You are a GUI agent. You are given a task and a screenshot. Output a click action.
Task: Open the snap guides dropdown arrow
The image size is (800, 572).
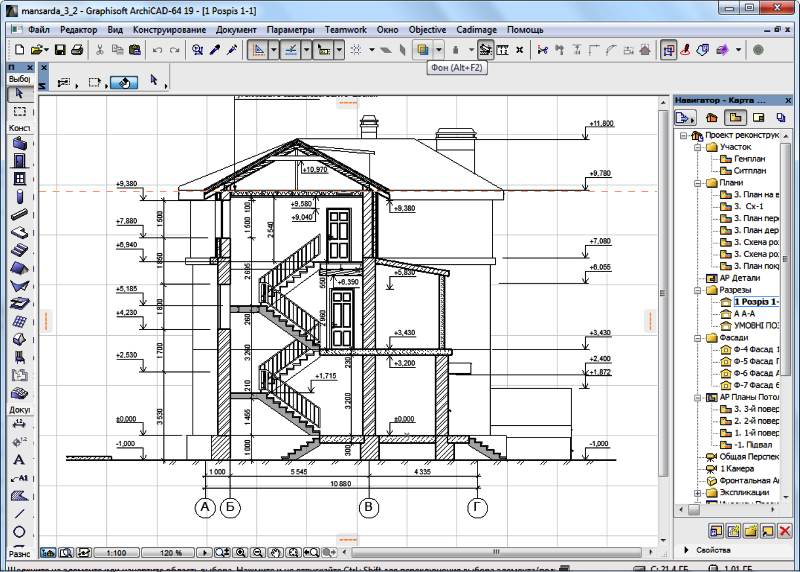click(x=307, y=50)
